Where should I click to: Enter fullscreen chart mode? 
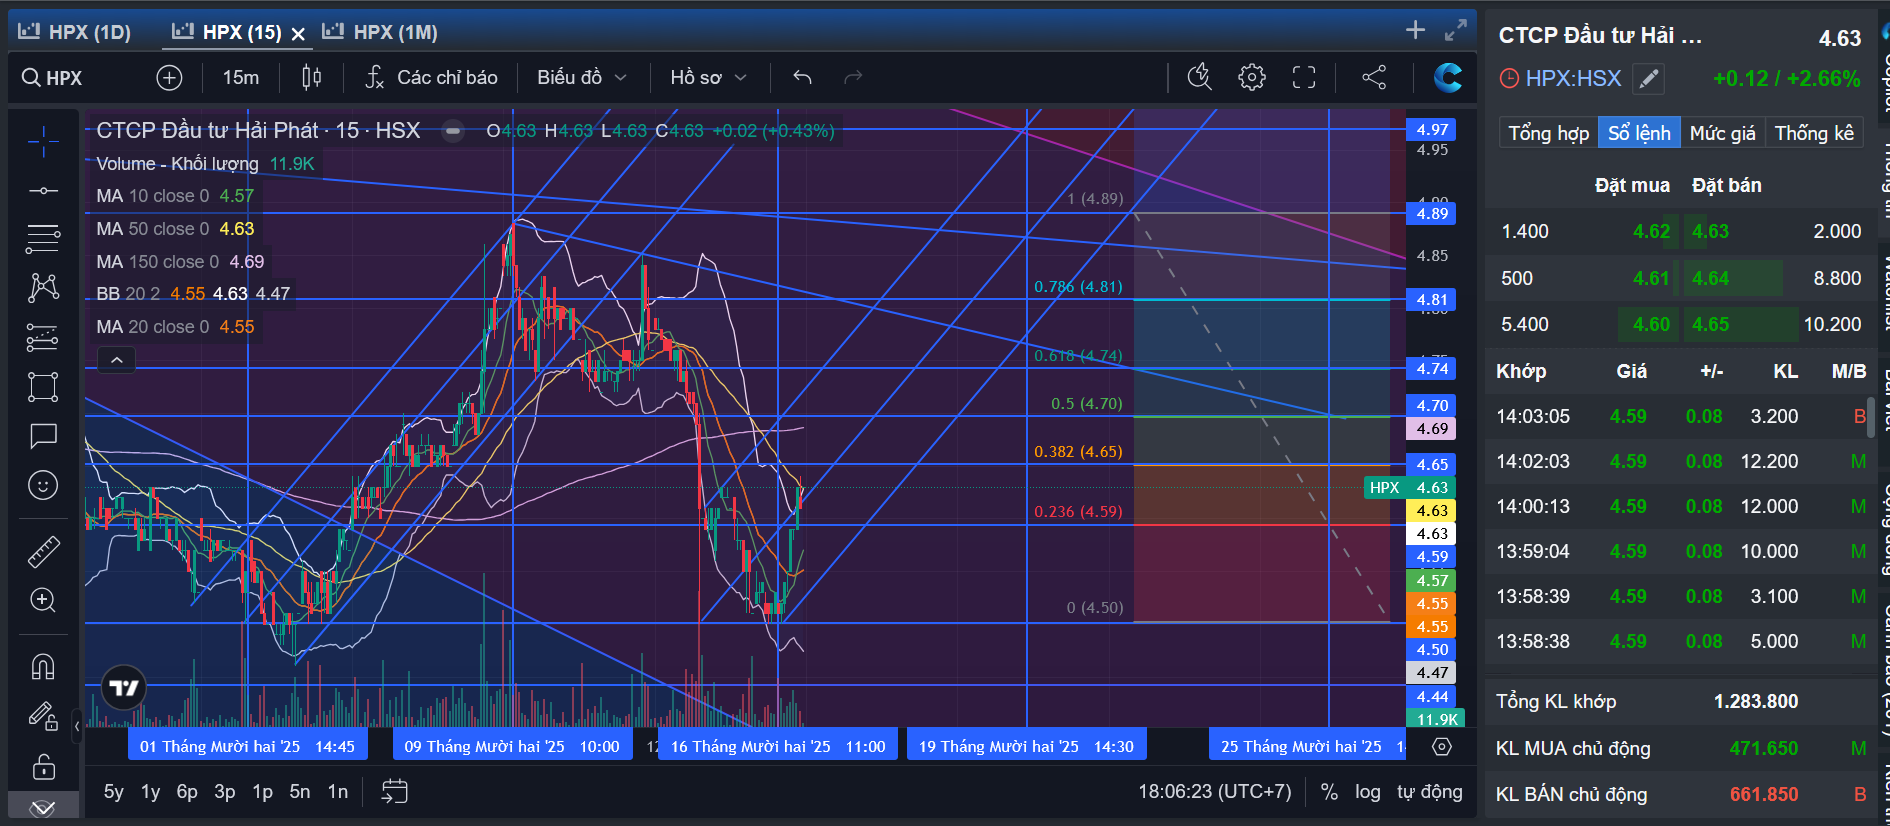[x=1304, y=78]
